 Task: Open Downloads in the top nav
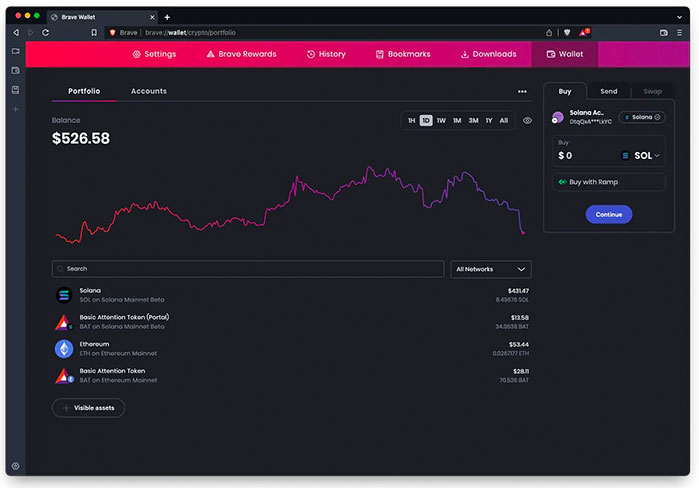488,54
